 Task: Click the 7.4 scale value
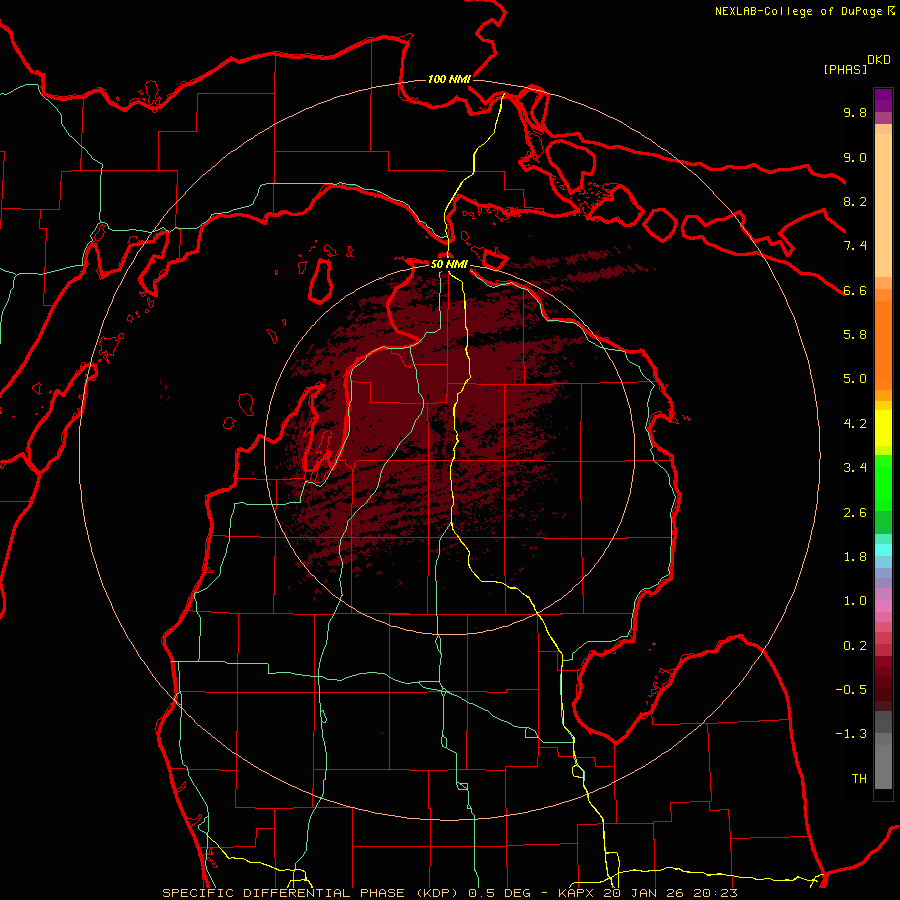pos(855,246)
